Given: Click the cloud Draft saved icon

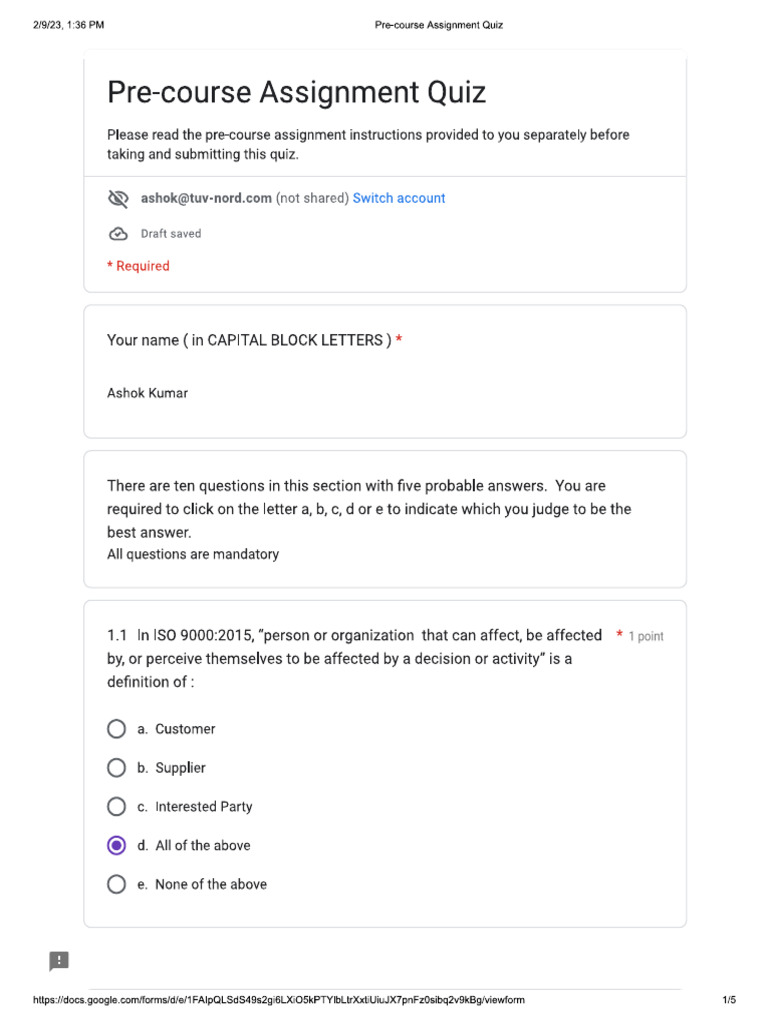Looking at the screenshot, I should 118,234.
